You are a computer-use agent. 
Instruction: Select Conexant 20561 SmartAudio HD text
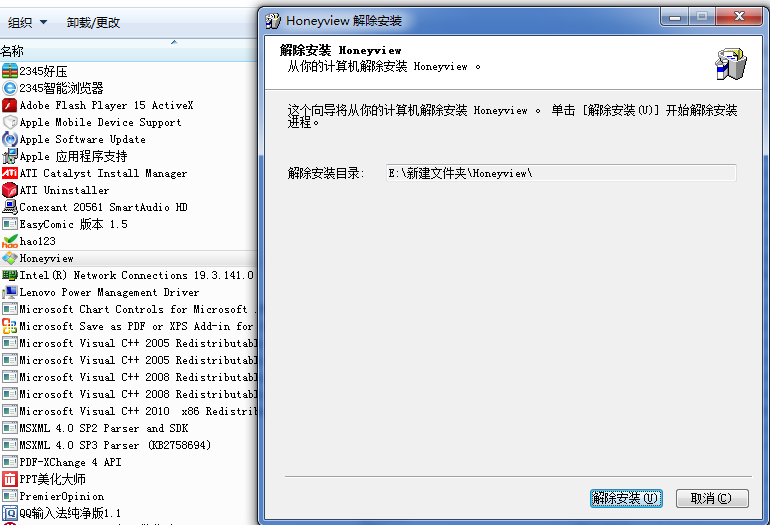click(x=103, y=207)
